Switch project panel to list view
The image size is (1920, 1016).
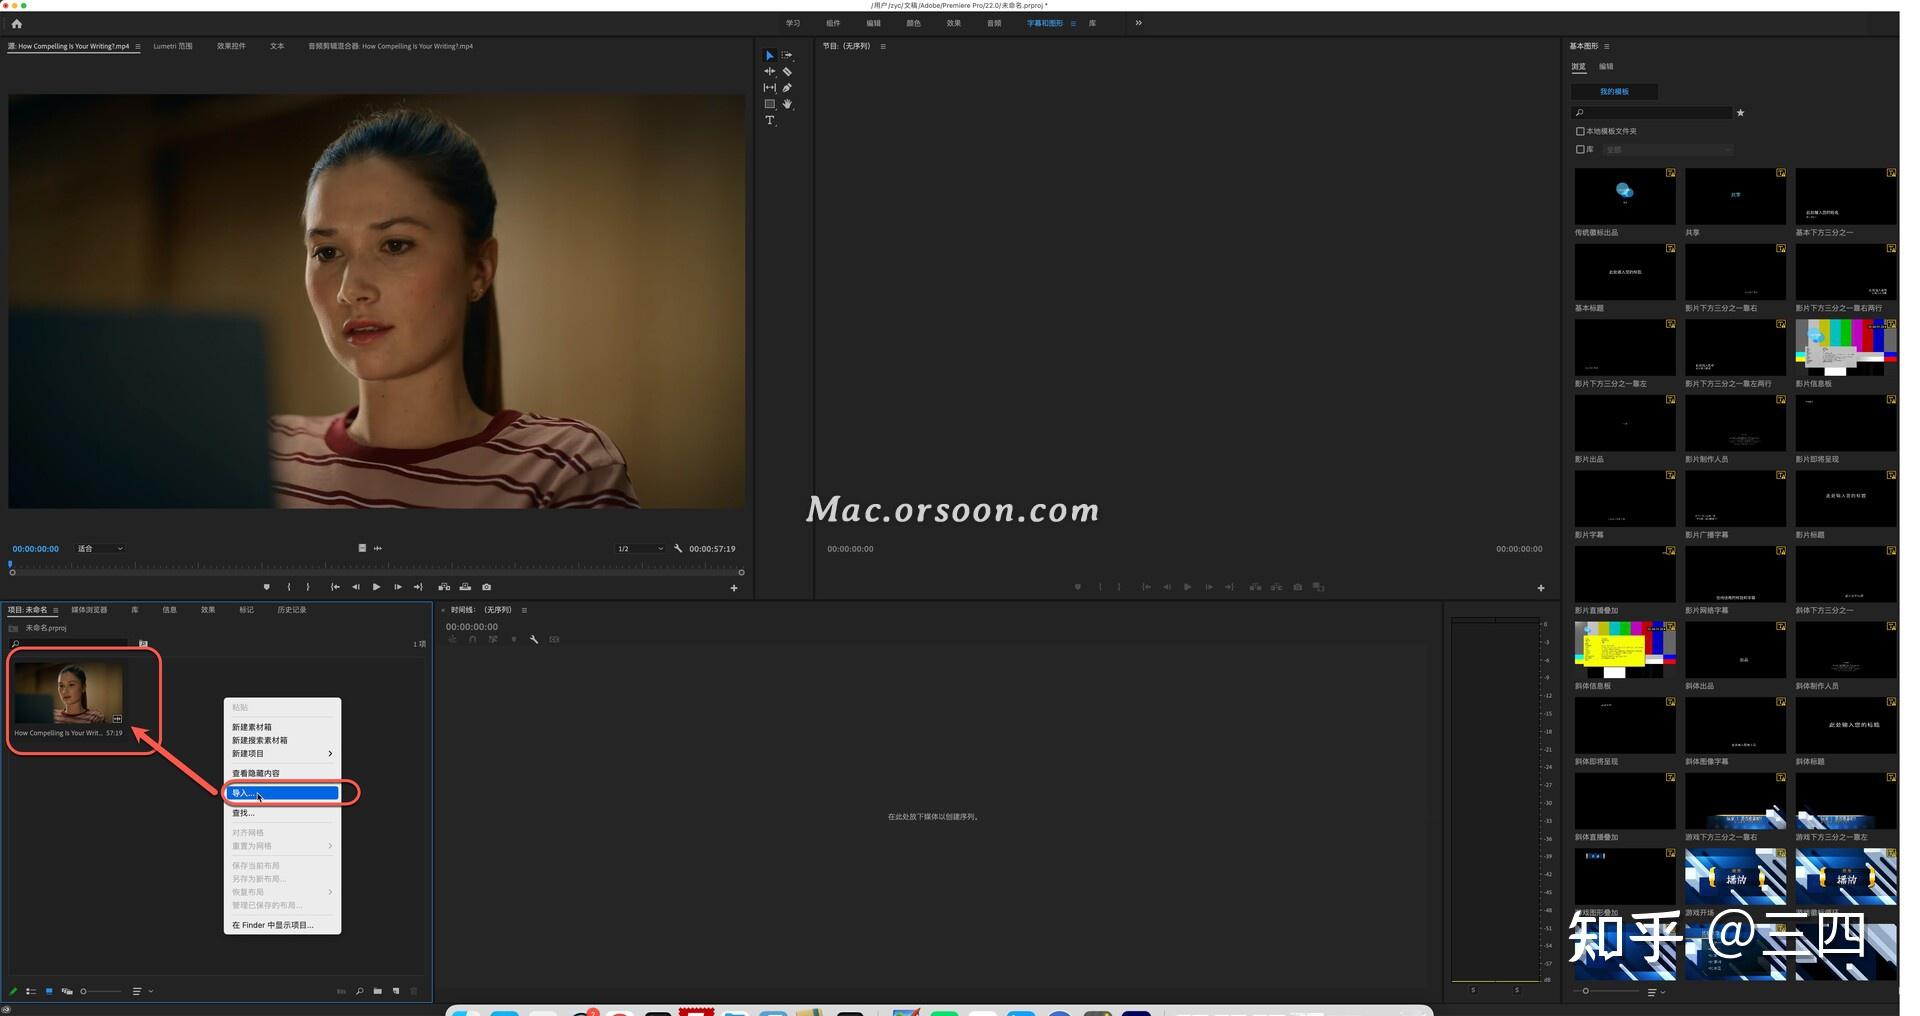[31, 991]
